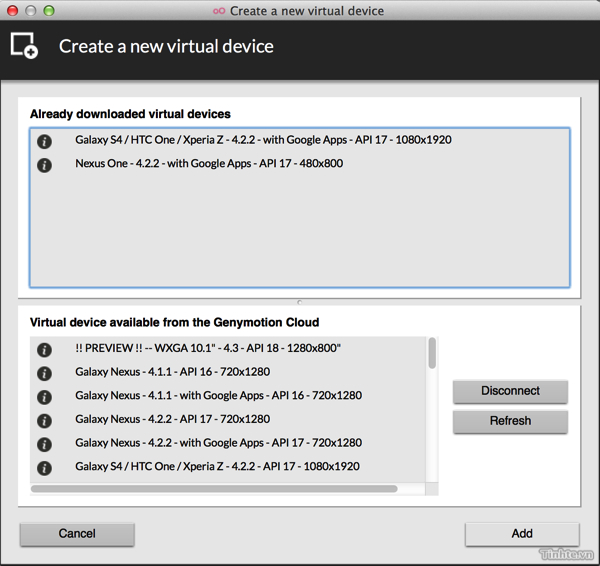Cancel virtual device creation

[x=77, y=534]
